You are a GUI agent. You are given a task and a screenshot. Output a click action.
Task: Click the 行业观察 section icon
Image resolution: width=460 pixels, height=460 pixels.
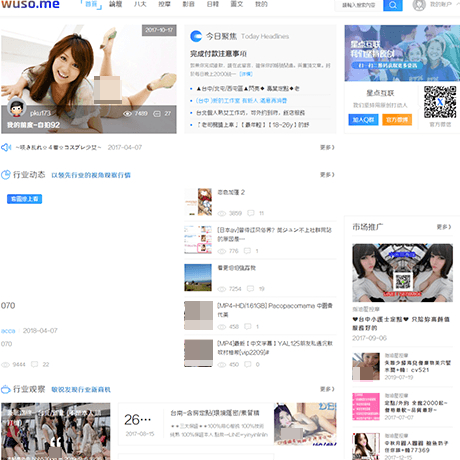[6, 389]
